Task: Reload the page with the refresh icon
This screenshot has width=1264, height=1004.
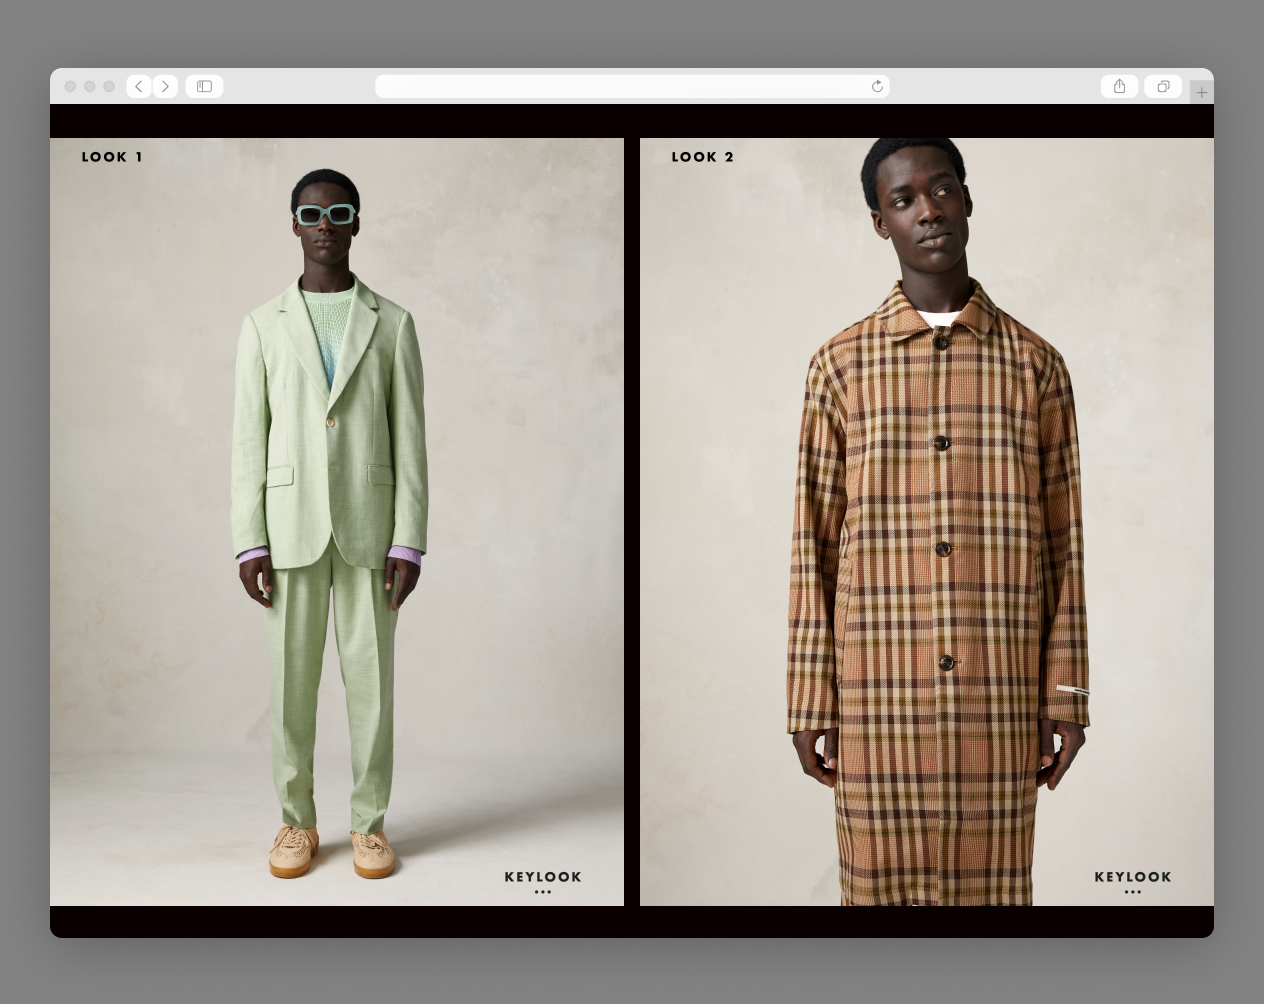Action: [877, 87]
